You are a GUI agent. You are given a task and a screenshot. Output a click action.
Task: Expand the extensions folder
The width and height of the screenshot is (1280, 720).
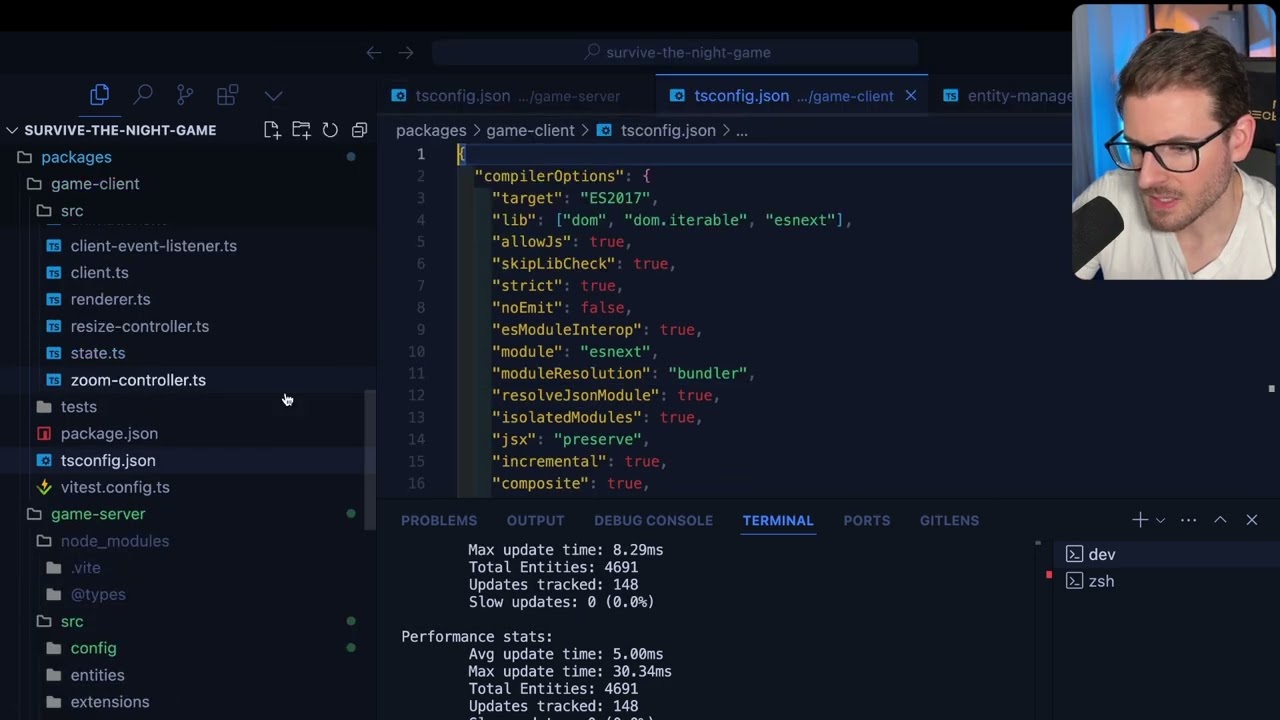coord(110,703)
